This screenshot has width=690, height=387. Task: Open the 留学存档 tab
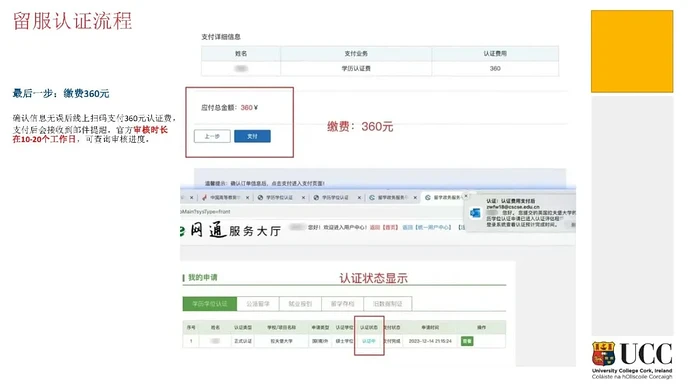(342, 304)
